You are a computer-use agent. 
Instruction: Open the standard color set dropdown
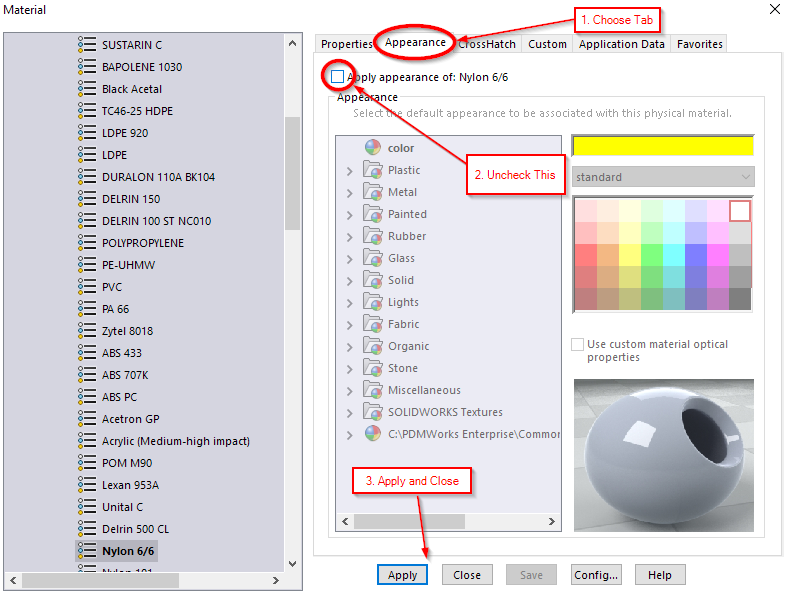coord(662,177)
